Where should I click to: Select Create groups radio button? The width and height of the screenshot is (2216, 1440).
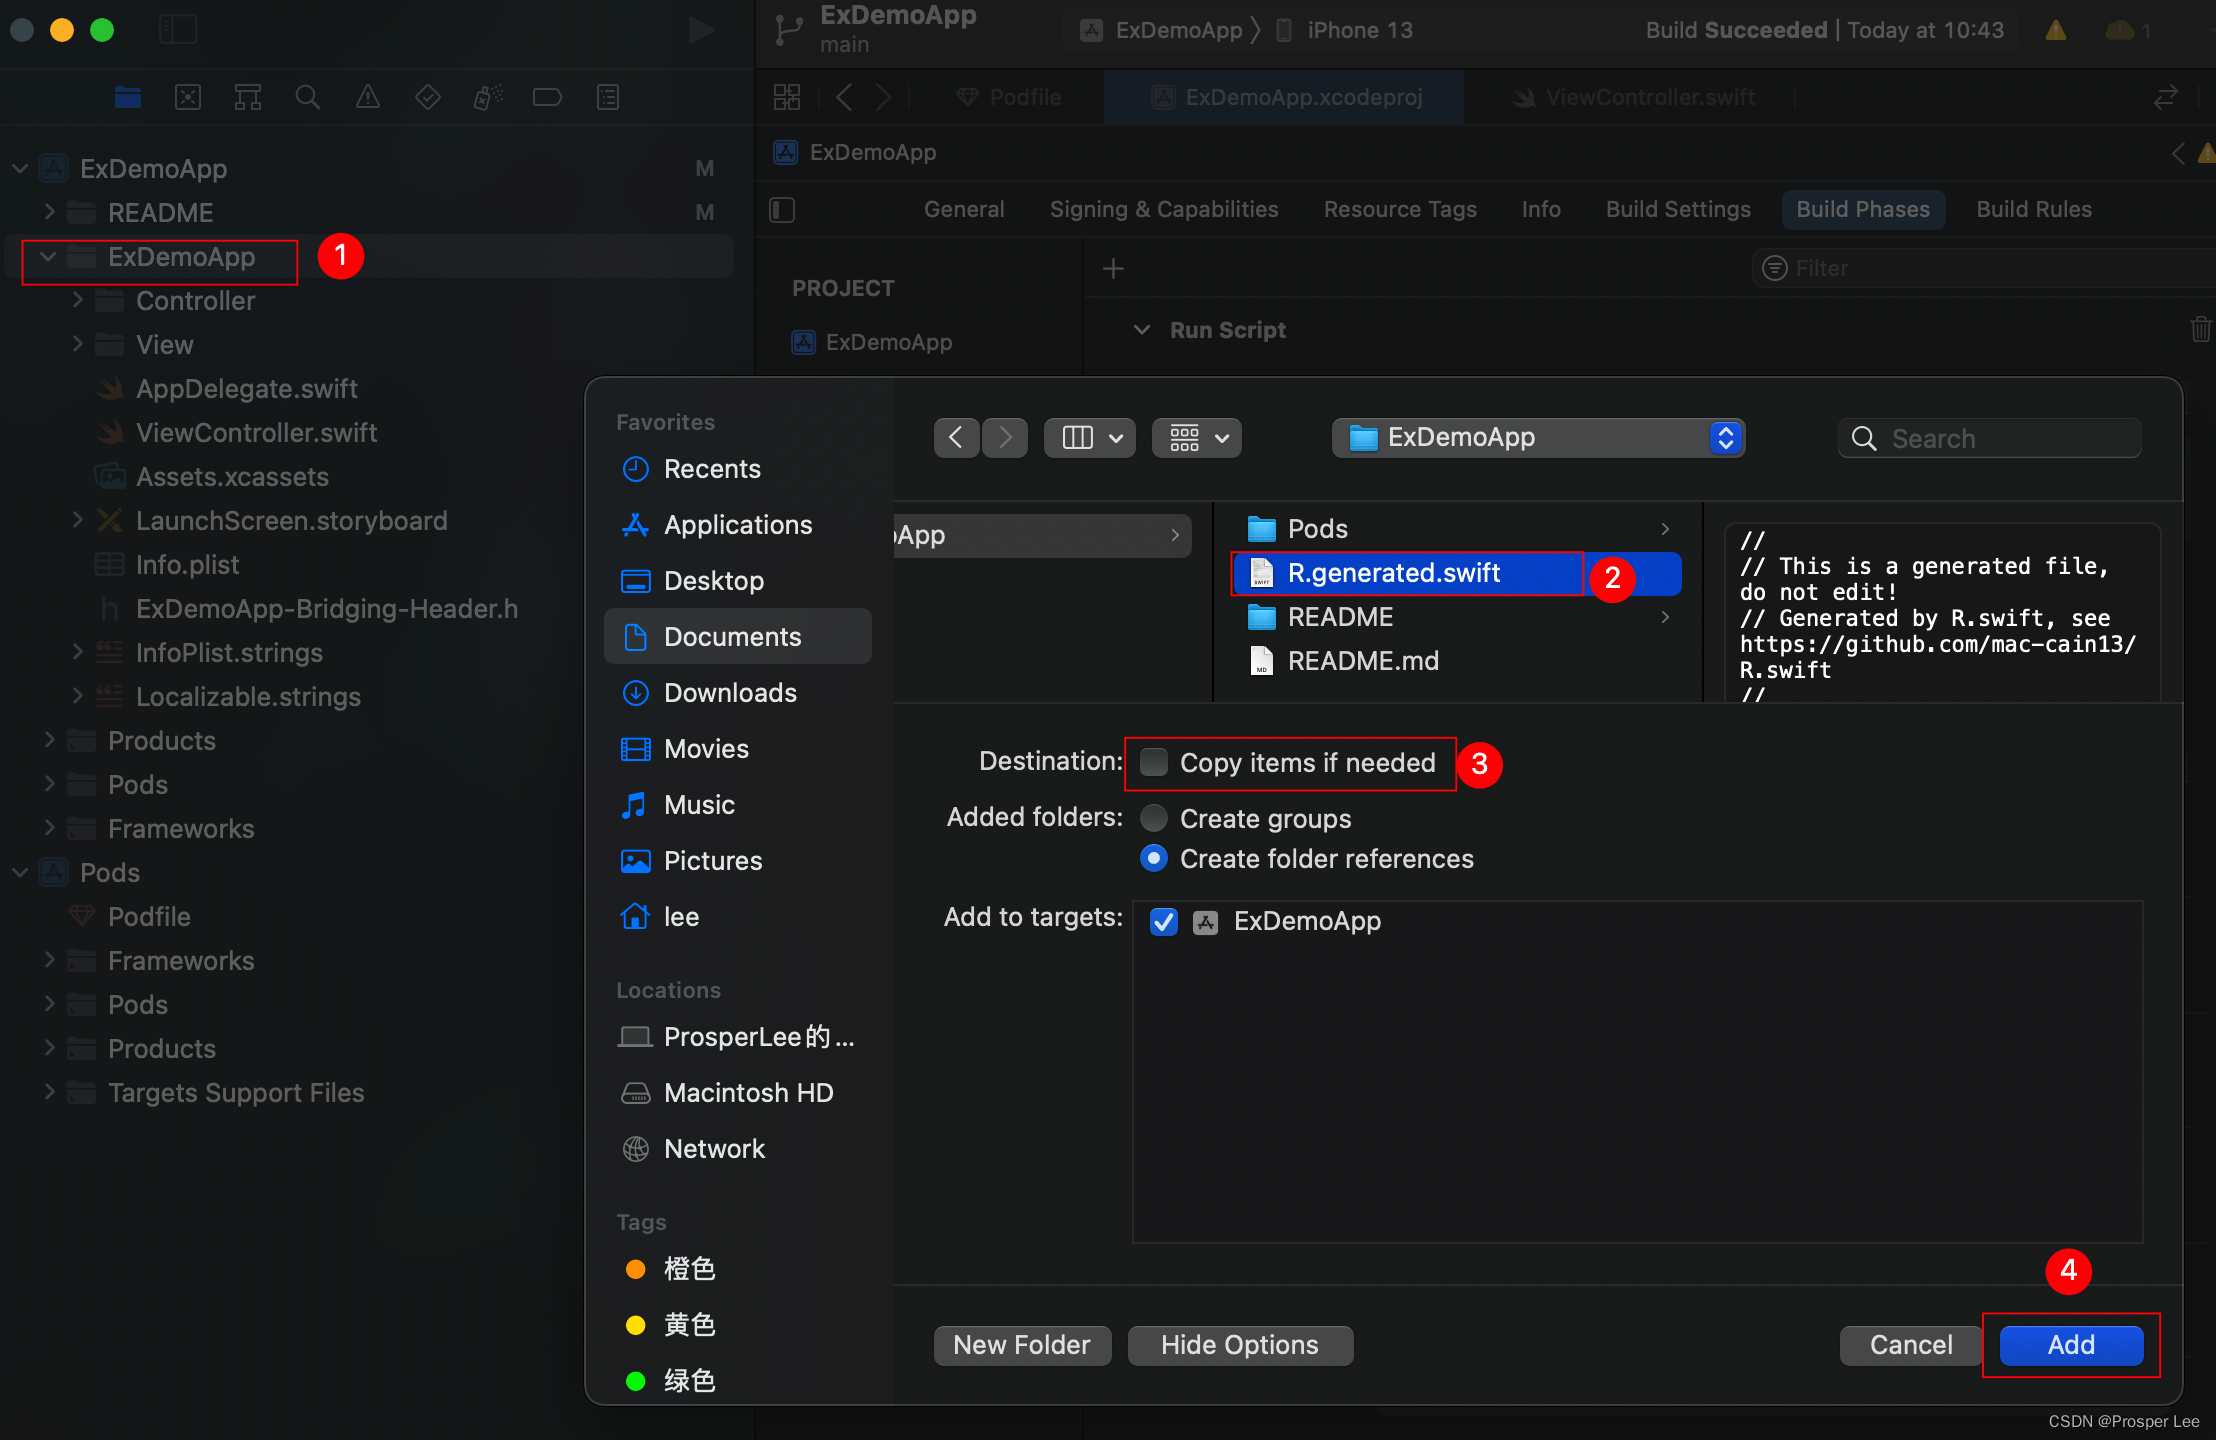click(x=1154, y=818)
